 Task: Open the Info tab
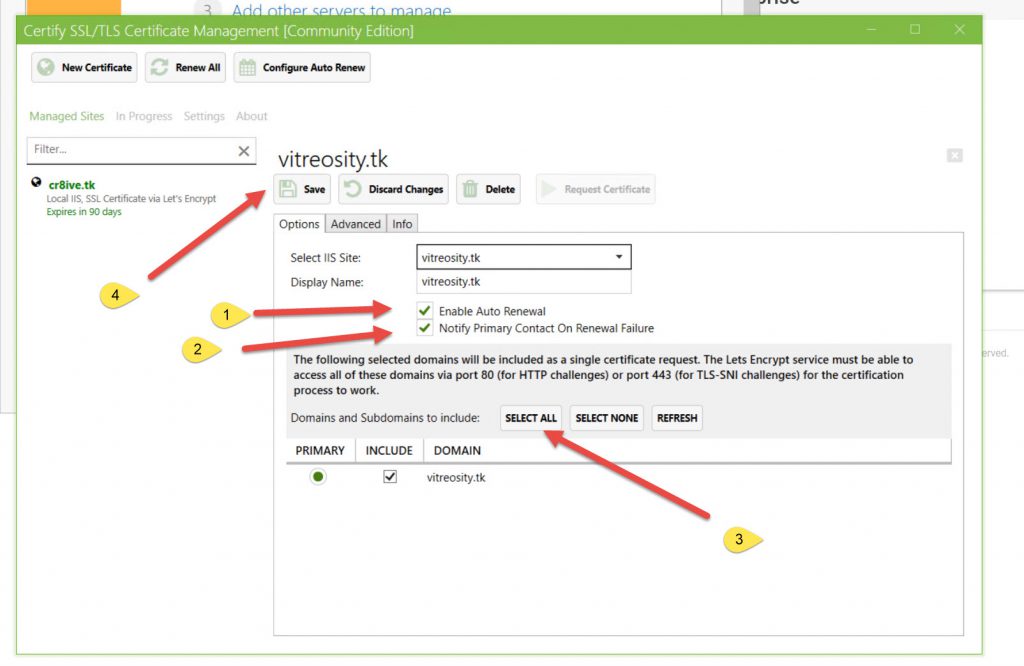[402, 224]
